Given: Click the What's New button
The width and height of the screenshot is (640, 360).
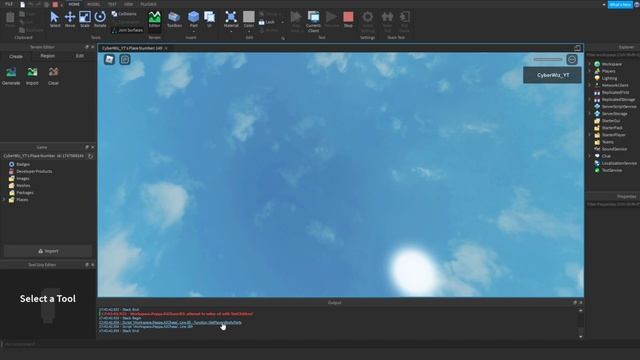Looking at the screenshot, I should pyautogui.click(x=620, y=4).
